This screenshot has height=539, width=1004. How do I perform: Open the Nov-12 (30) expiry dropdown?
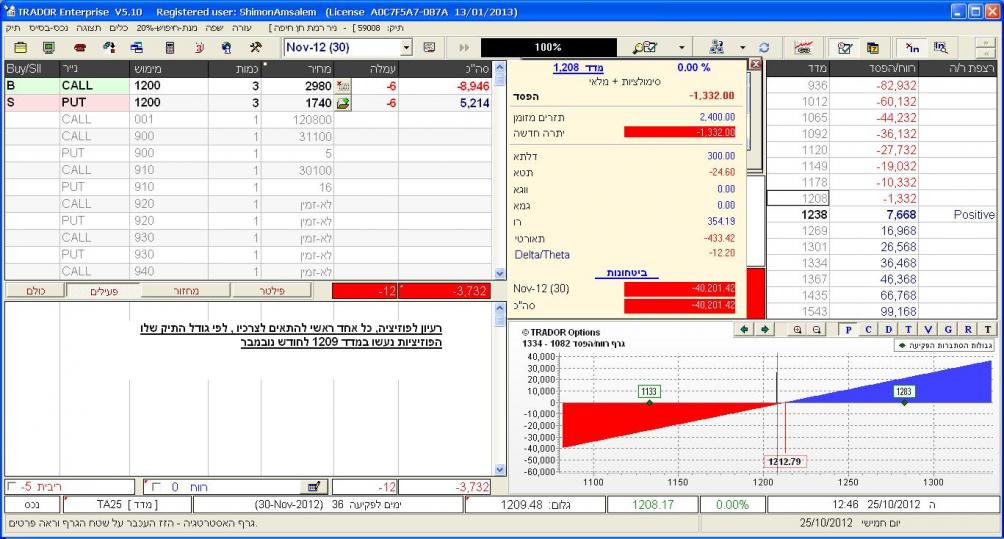click(406, 47)
